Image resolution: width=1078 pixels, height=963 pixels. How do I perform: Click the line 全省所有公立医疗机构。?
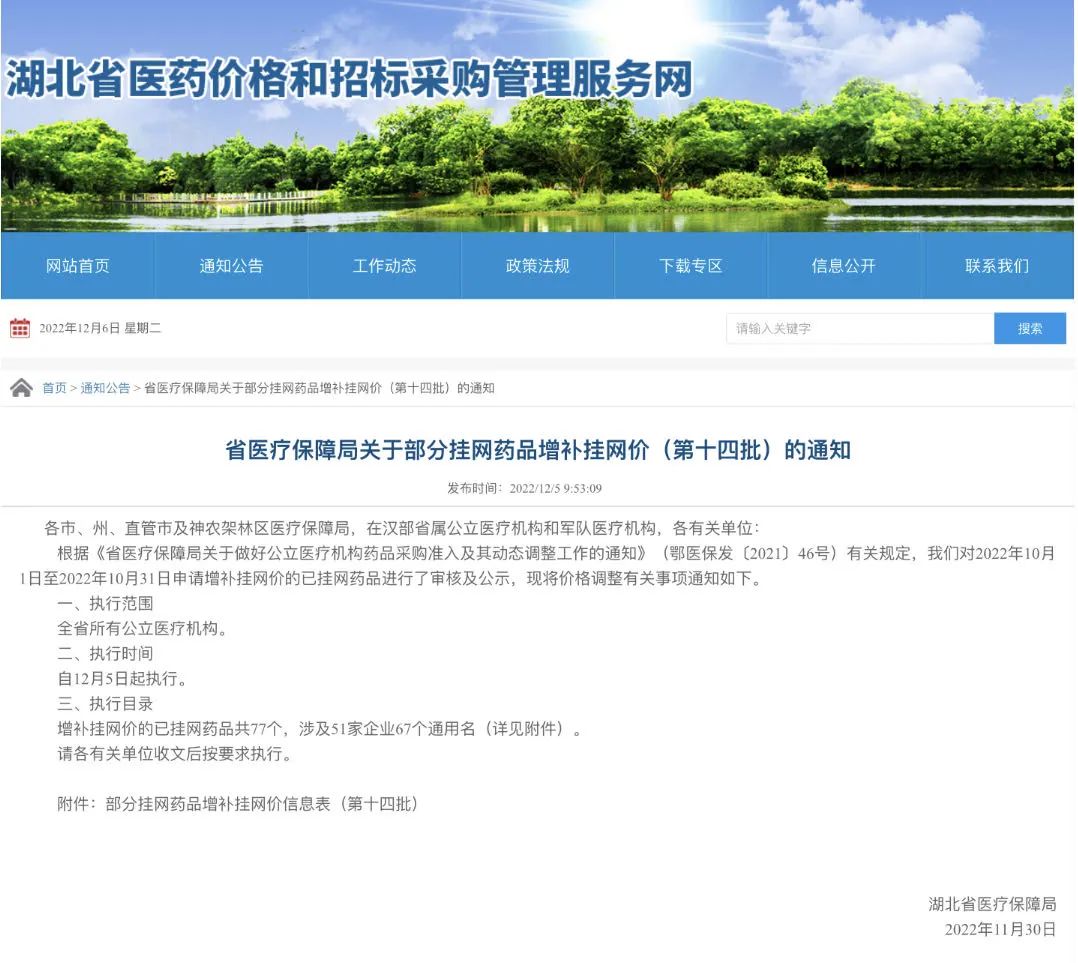[143, 628]
